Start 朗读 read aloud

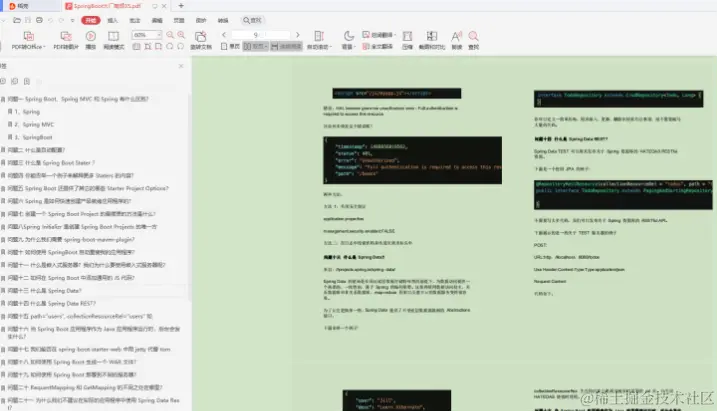[x=456, y=40]
